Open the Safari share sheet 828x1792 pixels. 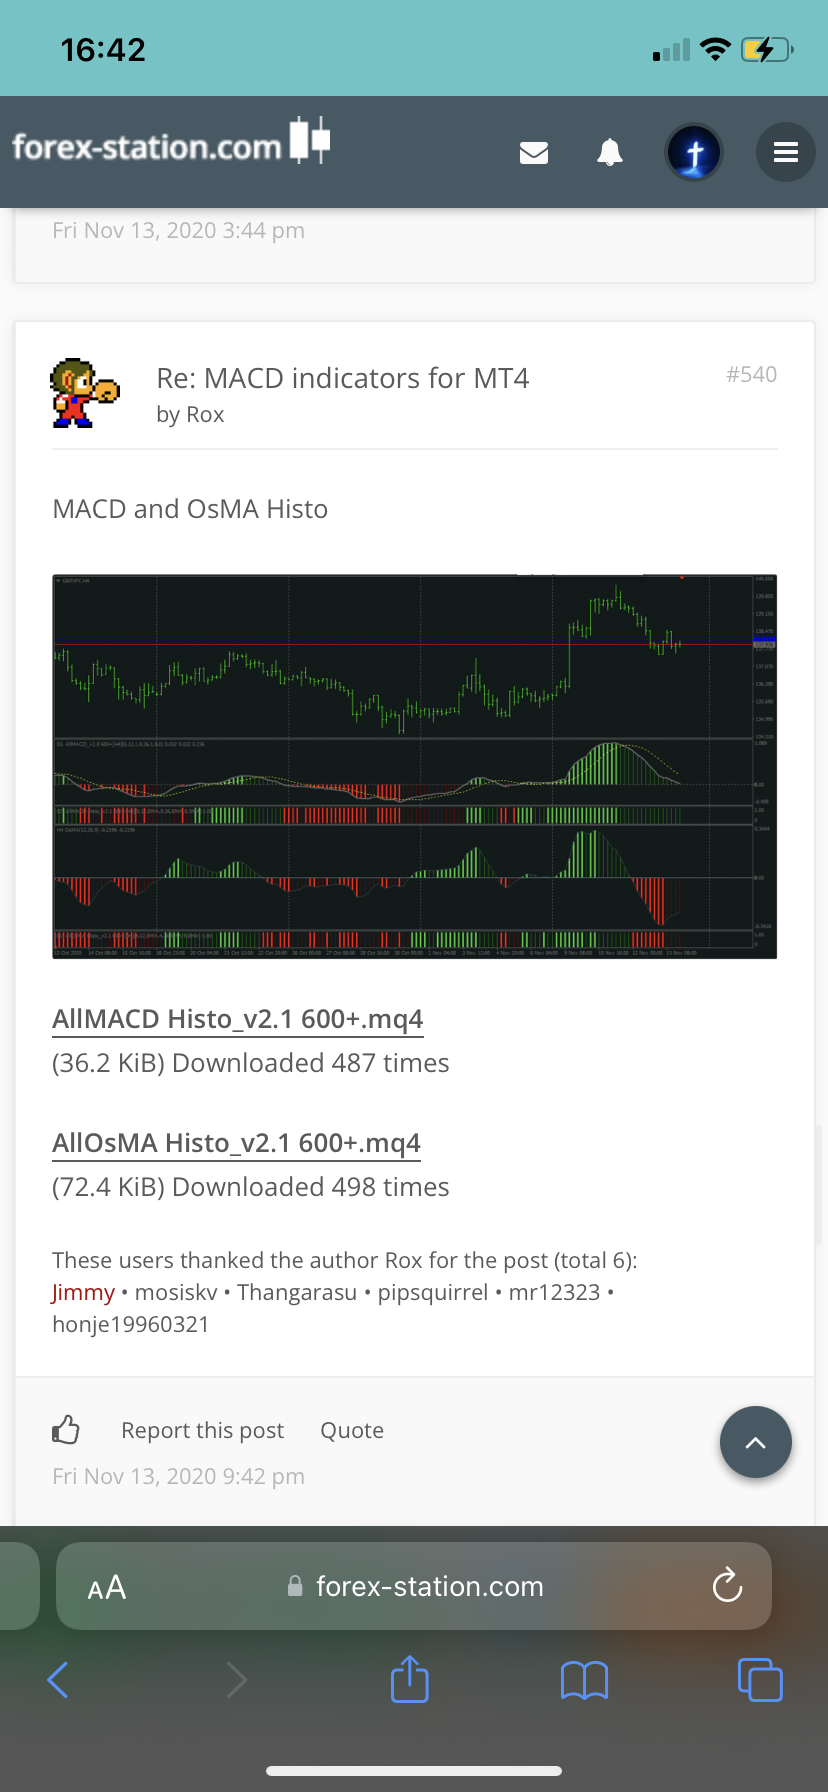tap(409, 1679)
